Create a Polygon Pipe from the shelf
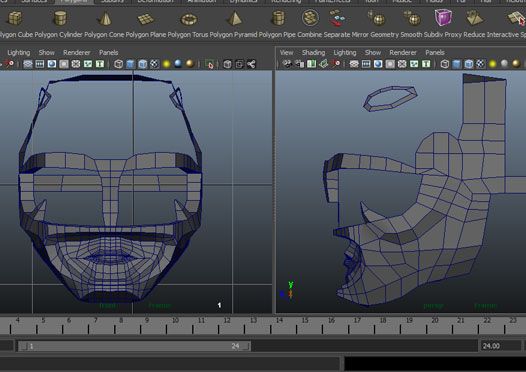The image size is (526, 372). (278, 18)
